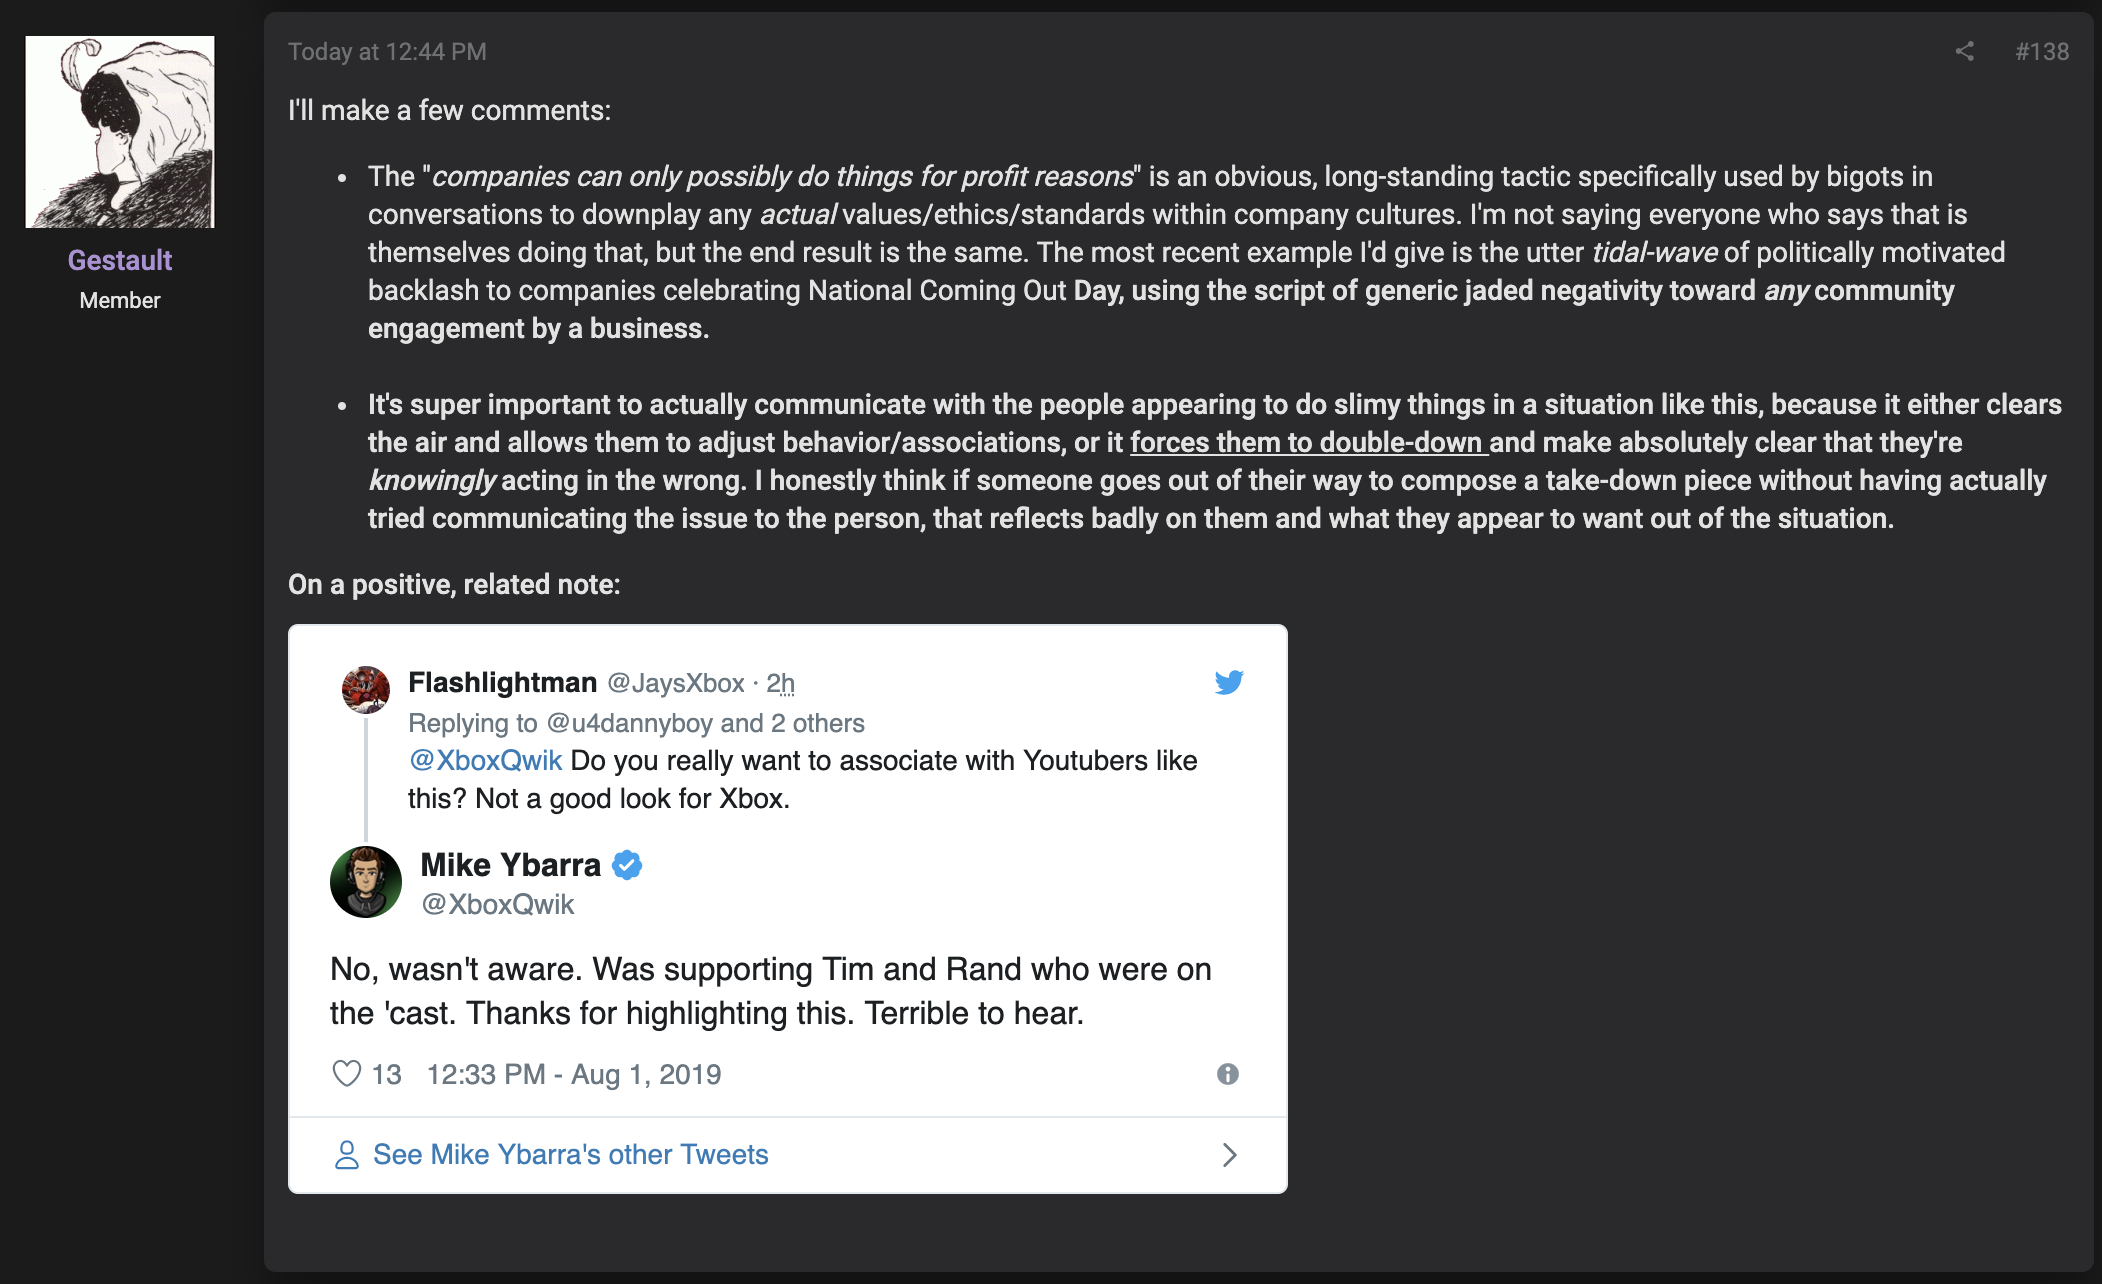Open the Gestault username profile link
The image size is (2102, 1284).
(120, 260)
